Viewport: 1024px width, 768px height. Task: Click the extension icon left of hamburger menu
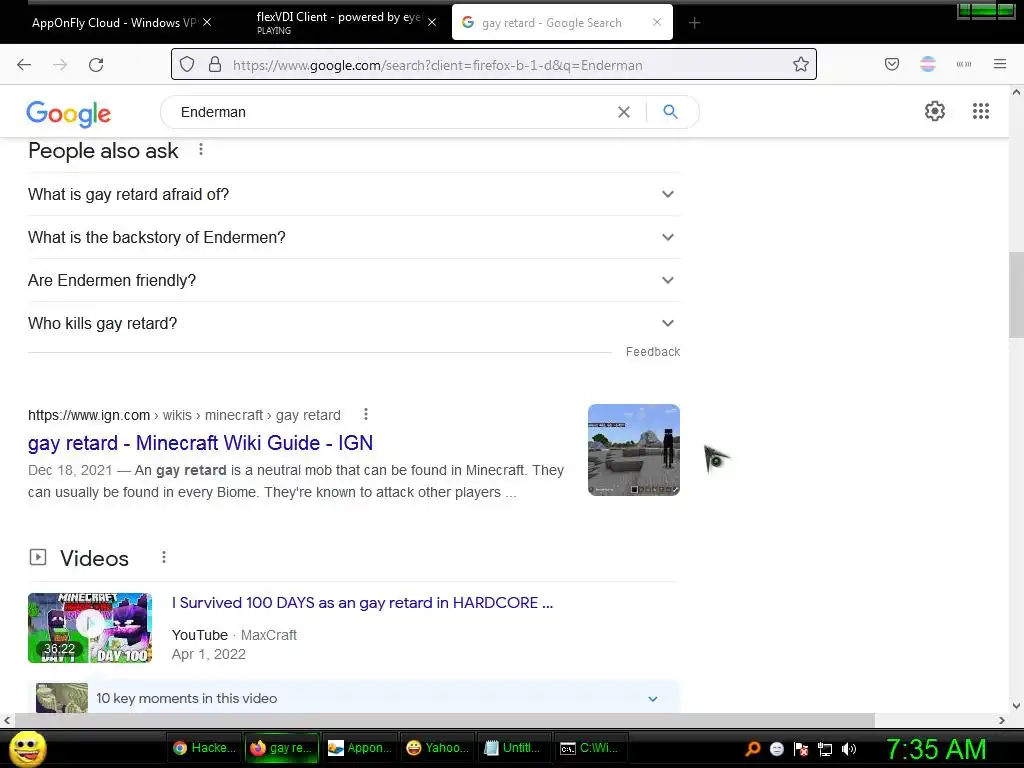964,64
